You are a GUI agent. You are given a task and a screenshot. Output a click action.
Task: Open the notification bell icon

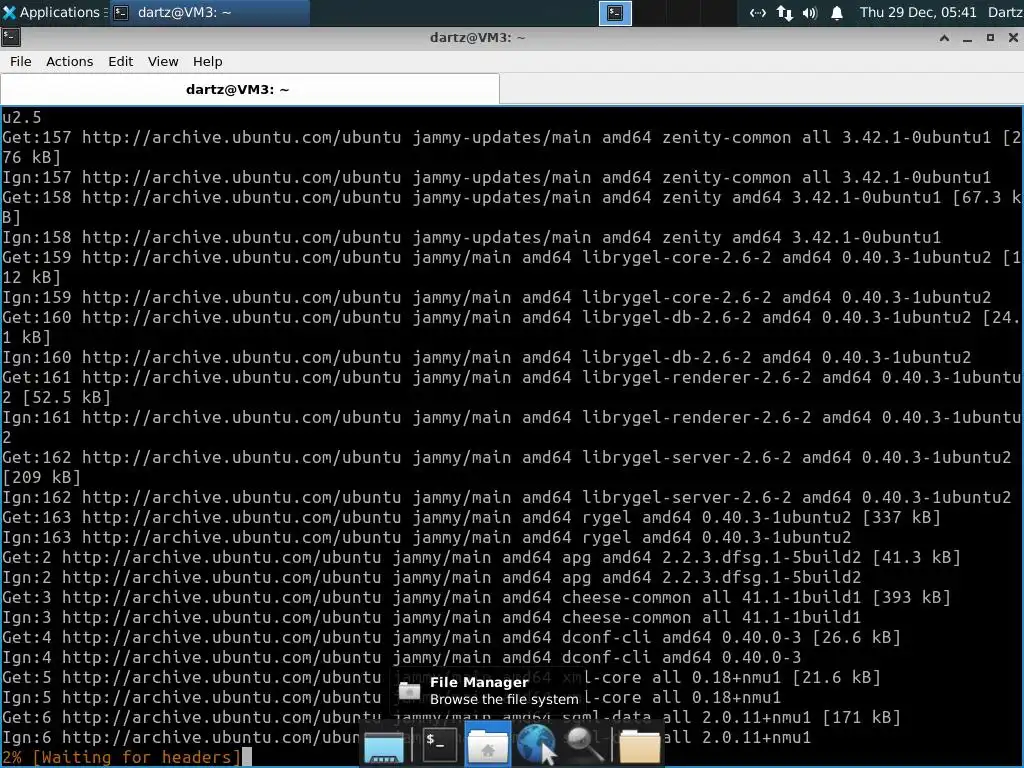[x=837, y=12]
